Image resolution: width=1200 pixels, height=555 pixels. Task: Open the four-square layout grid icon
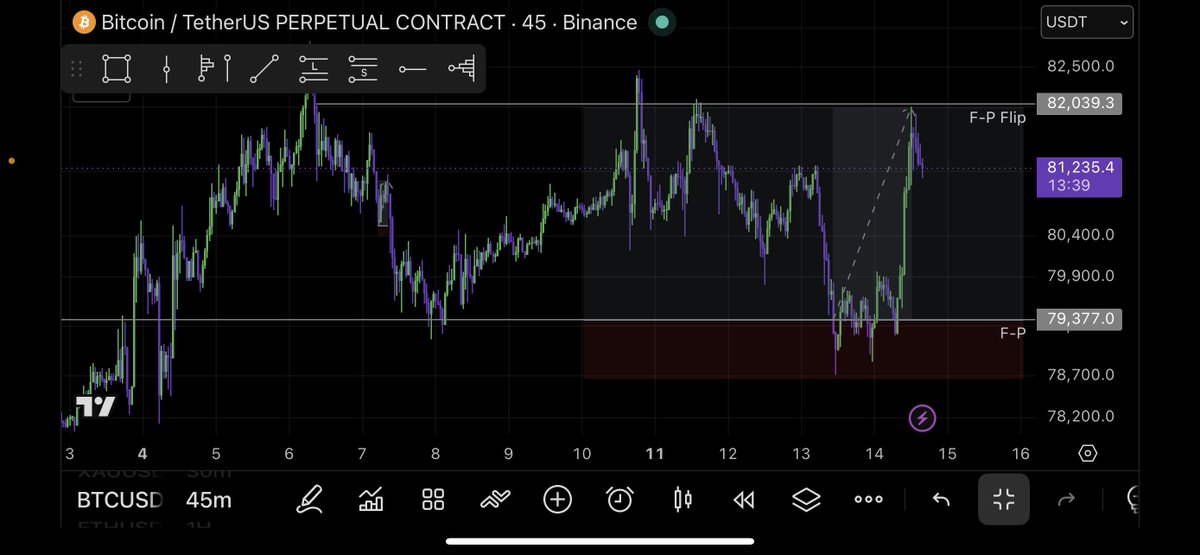coord(433,499)
